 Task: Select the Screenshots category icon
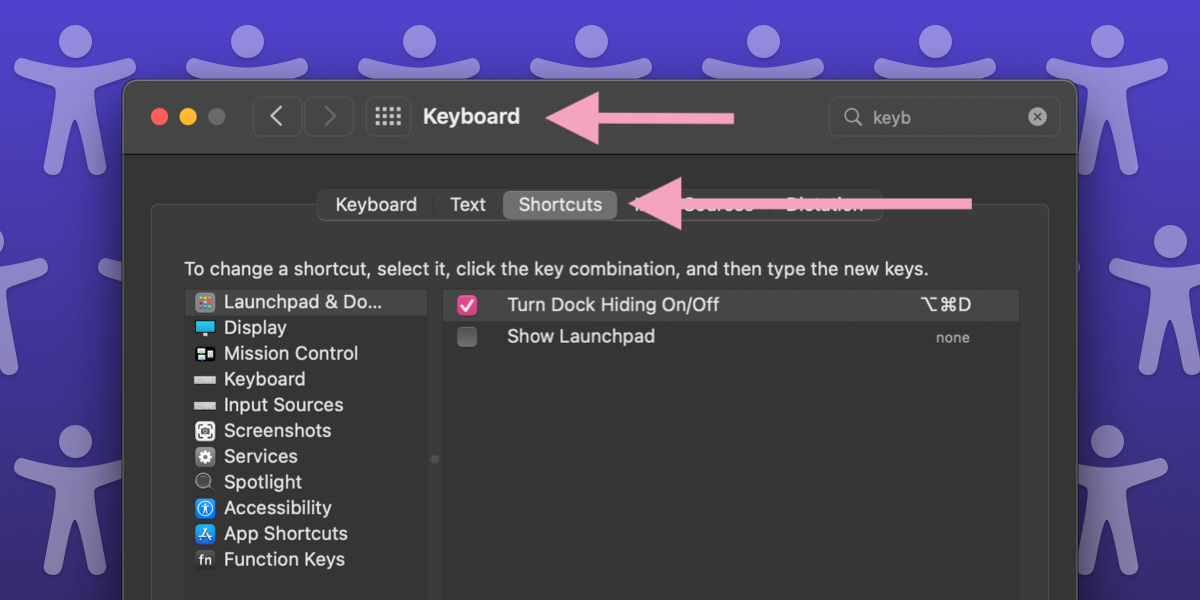coord(205,431)
